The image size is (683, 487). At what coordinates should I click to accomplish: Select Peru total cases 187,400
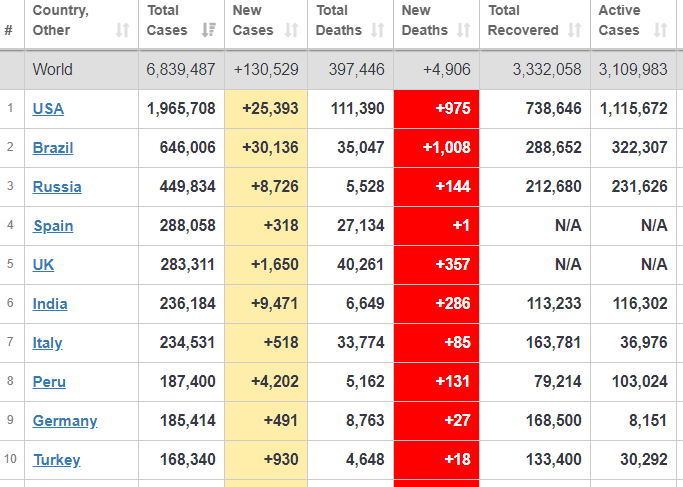(x=188, y=382)
